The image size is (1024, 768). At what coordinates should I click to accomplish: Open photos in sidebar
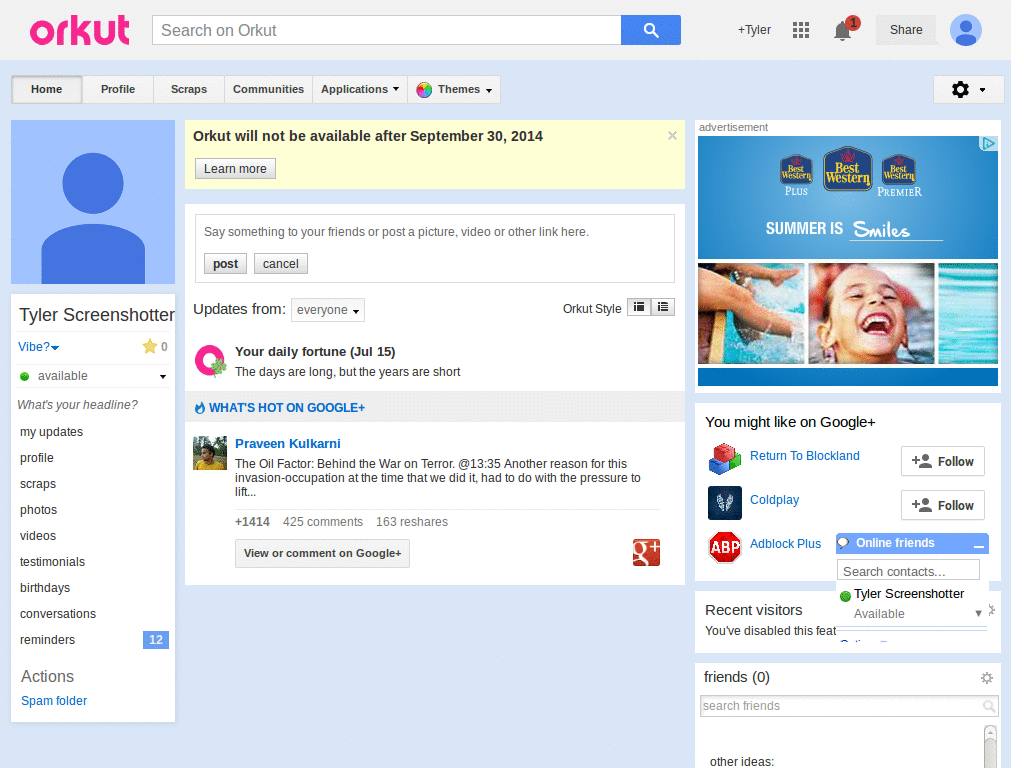39,510
